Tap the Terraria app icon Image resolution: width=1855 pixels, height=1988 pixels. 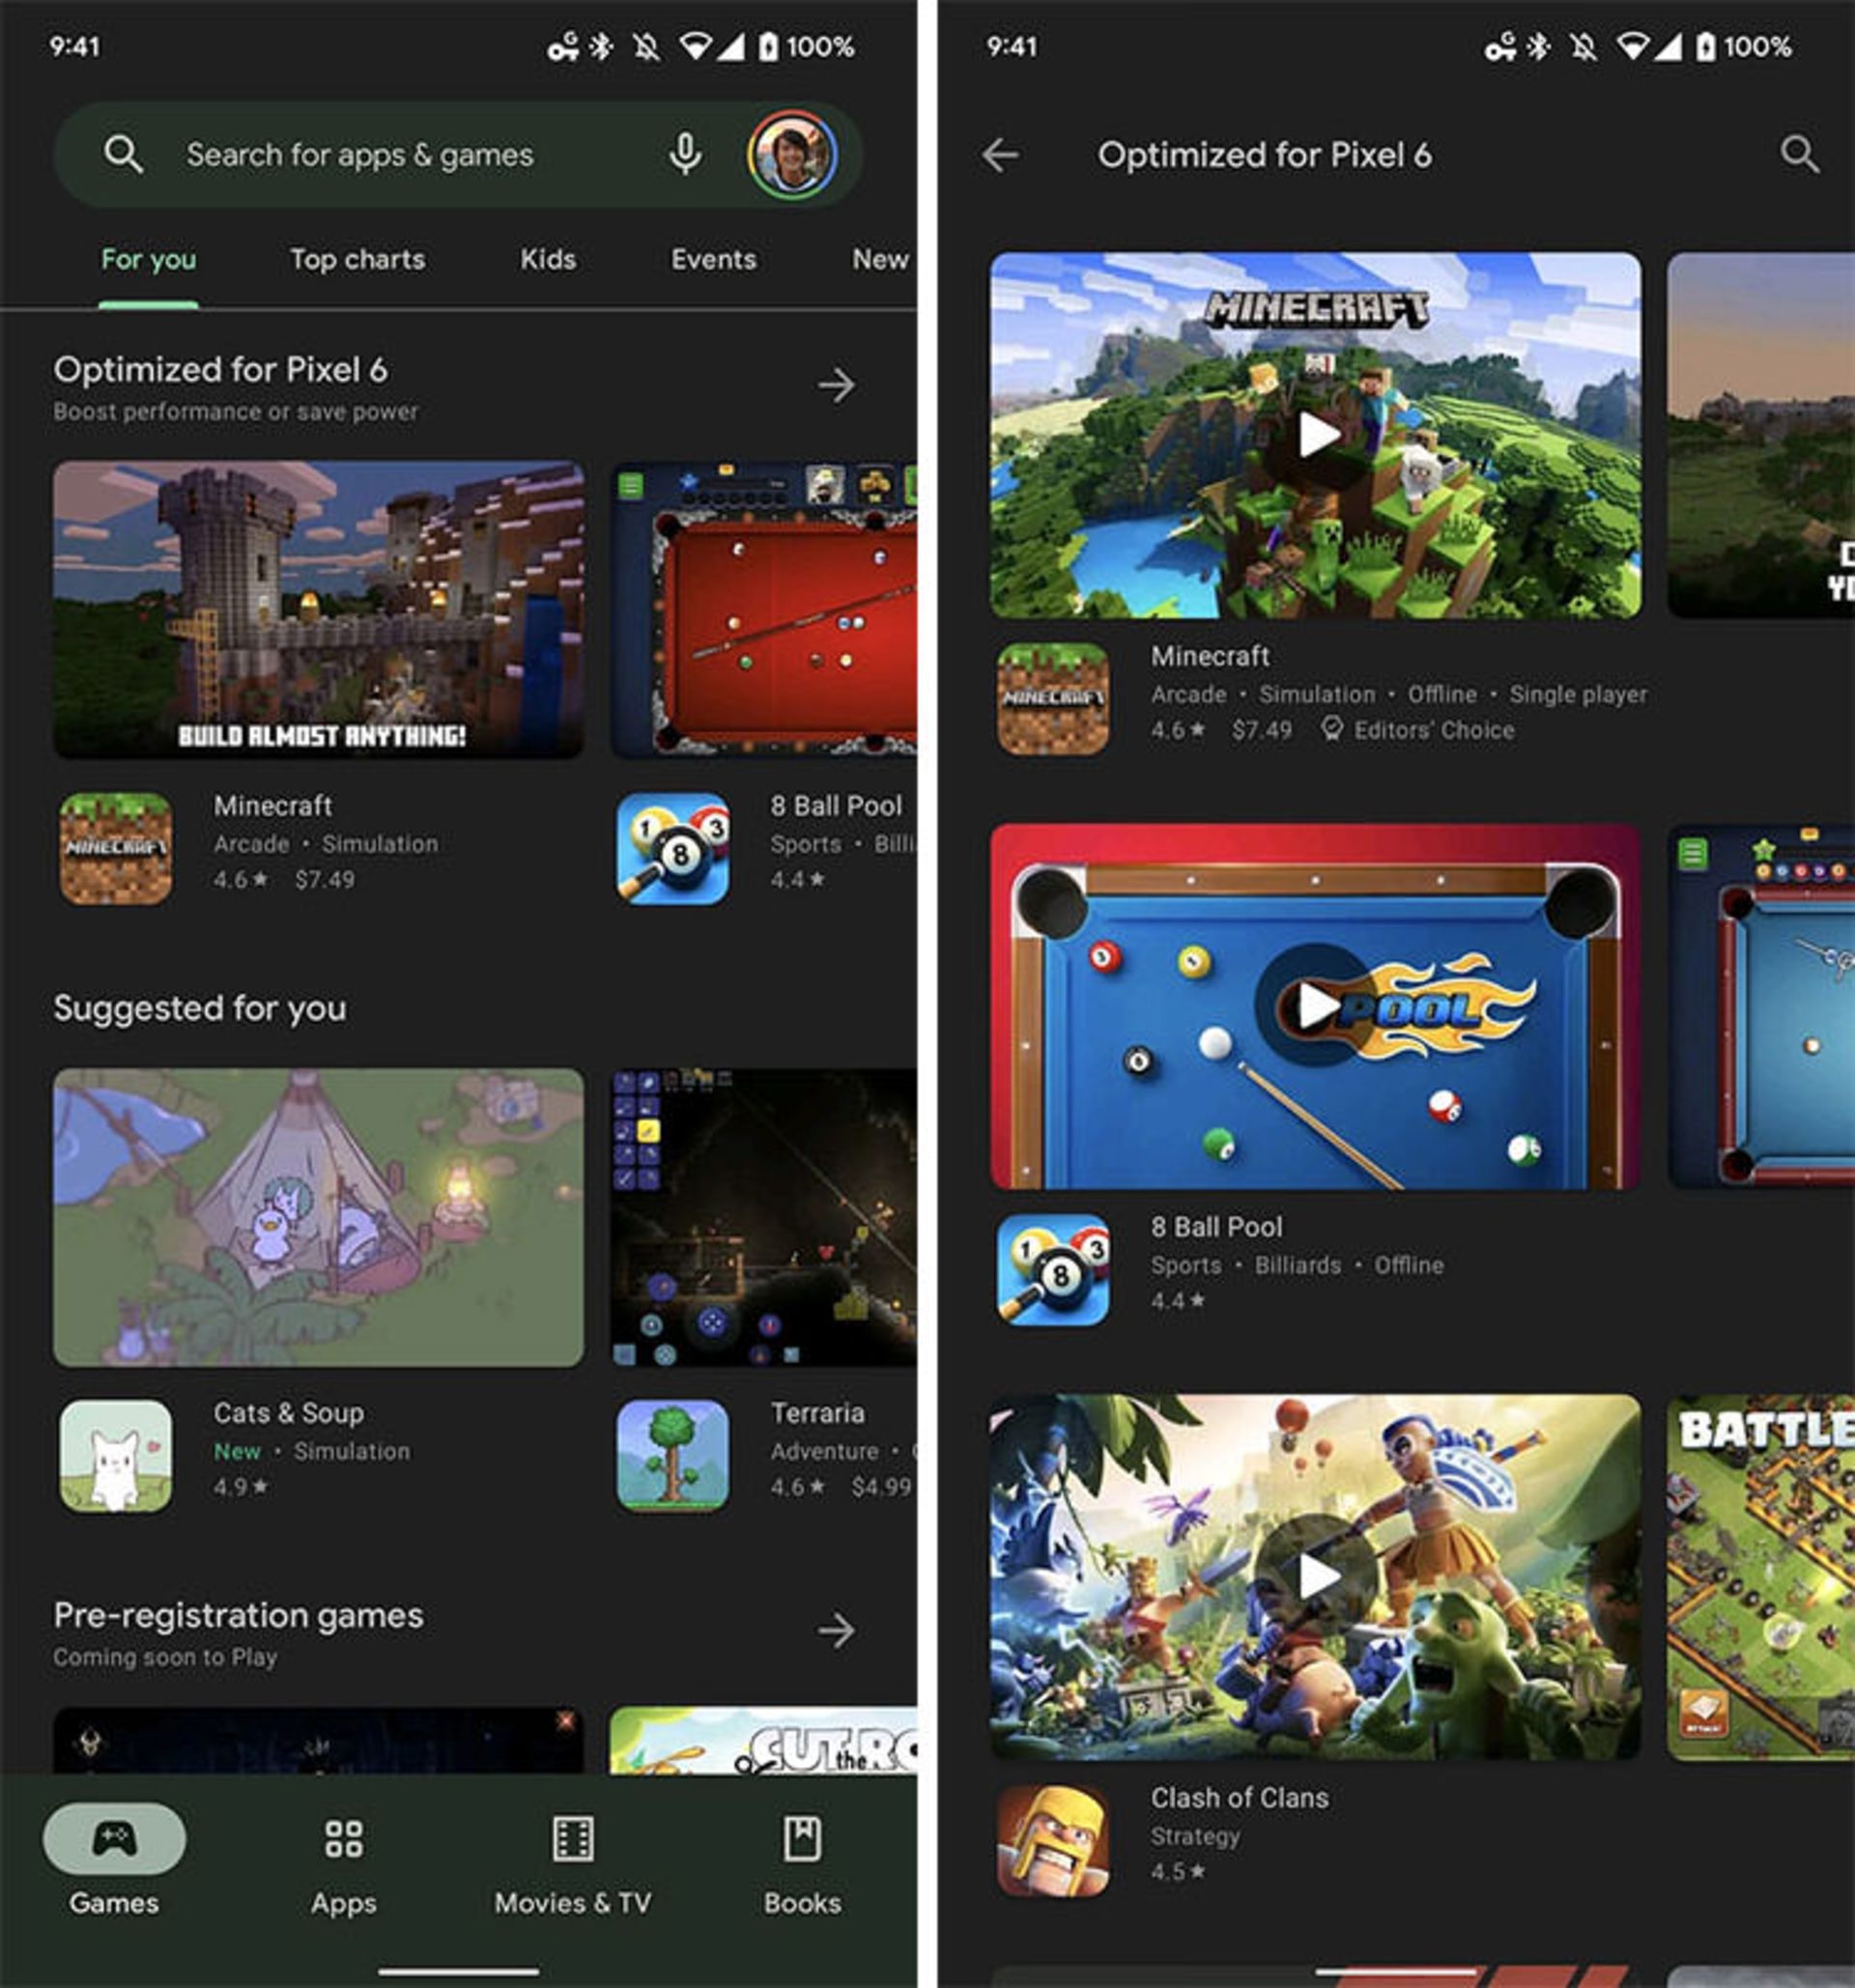click(x=672, y=1455)
